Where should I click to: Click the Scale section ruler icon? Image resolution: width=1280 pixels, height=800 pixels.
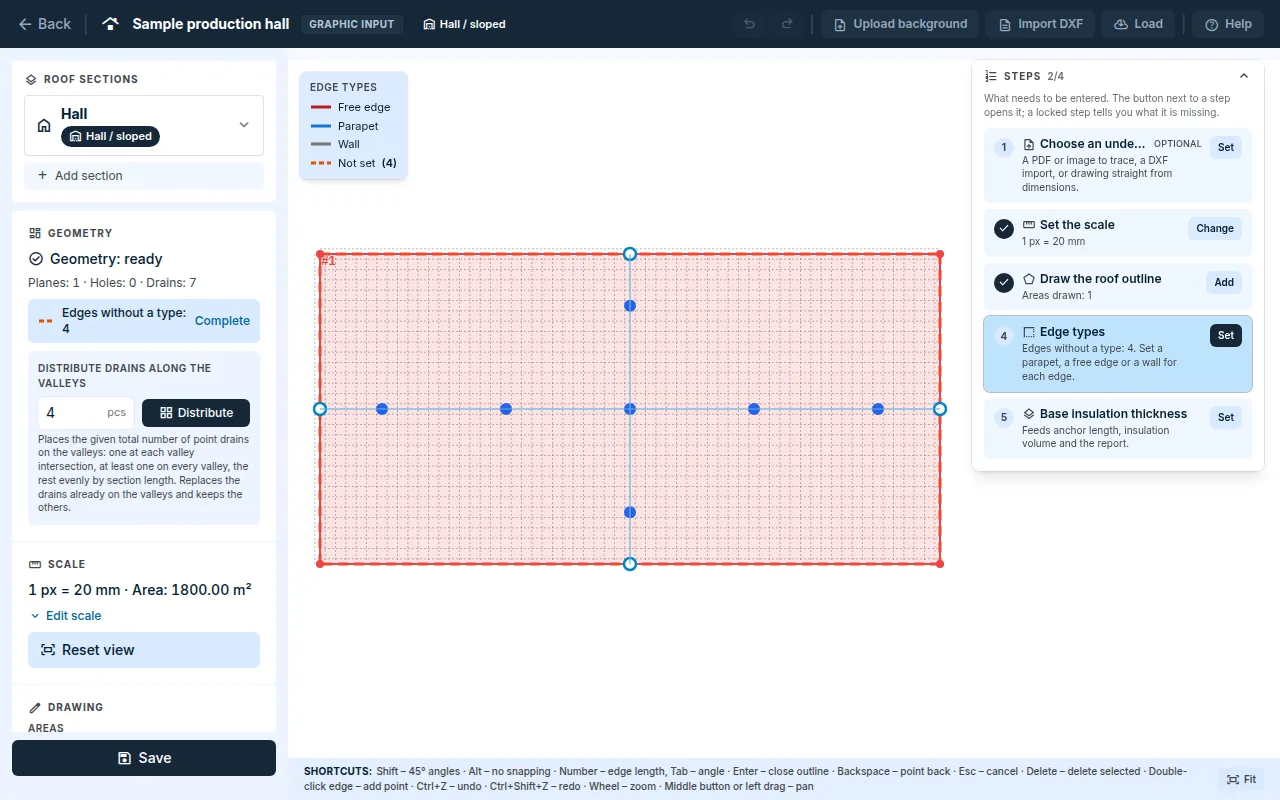35,564
